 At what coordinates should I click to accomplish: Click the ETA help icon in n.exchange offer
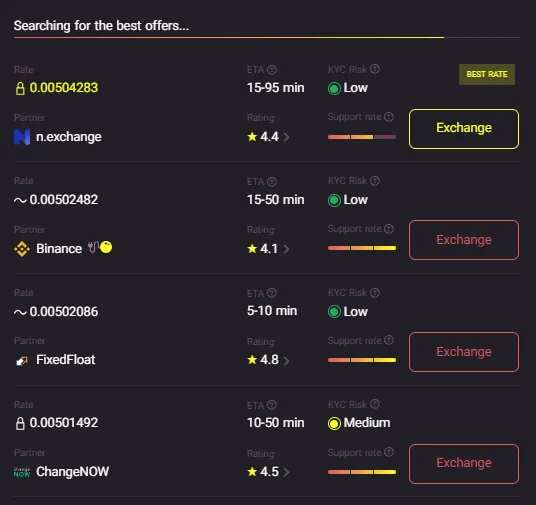coord(272,70)
